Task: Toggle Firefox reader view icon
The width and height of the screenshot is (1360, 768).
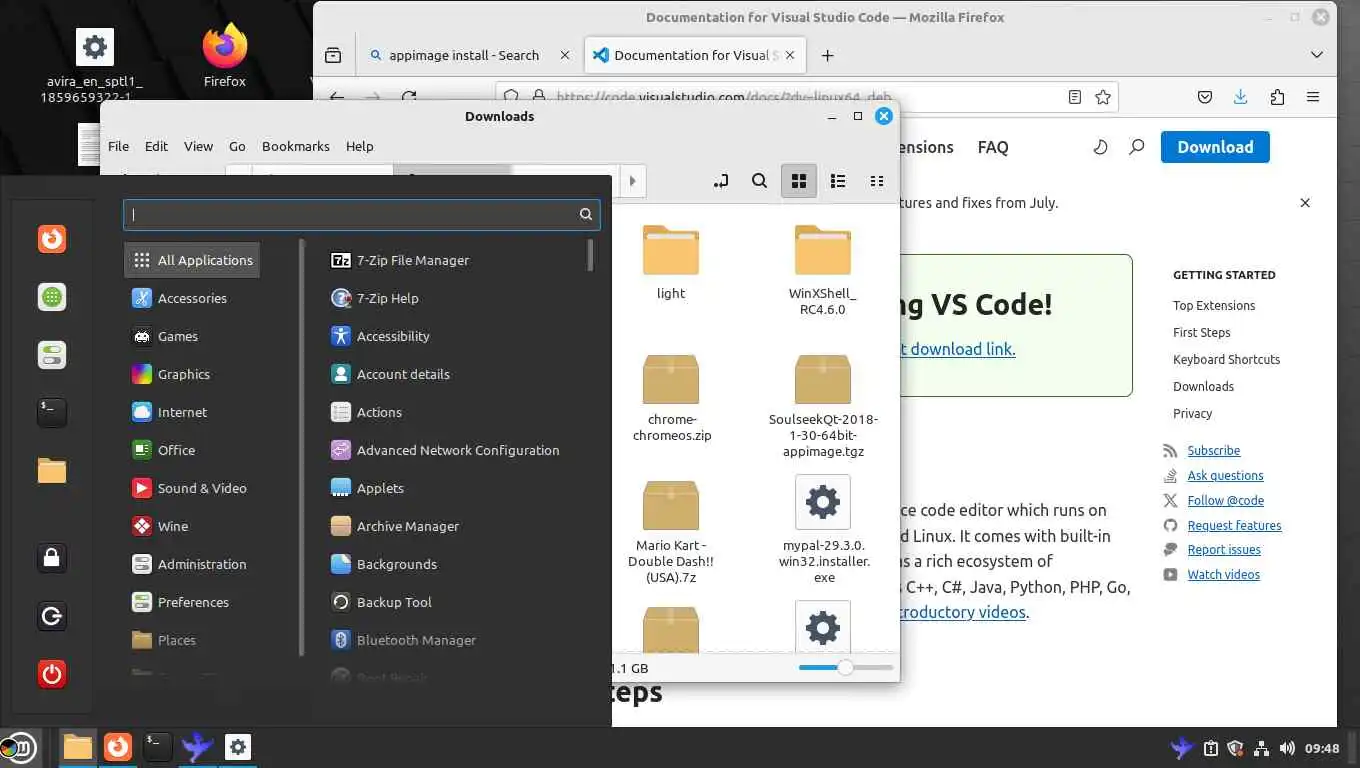Action: pyautogui.click(x=1074, y=97)
